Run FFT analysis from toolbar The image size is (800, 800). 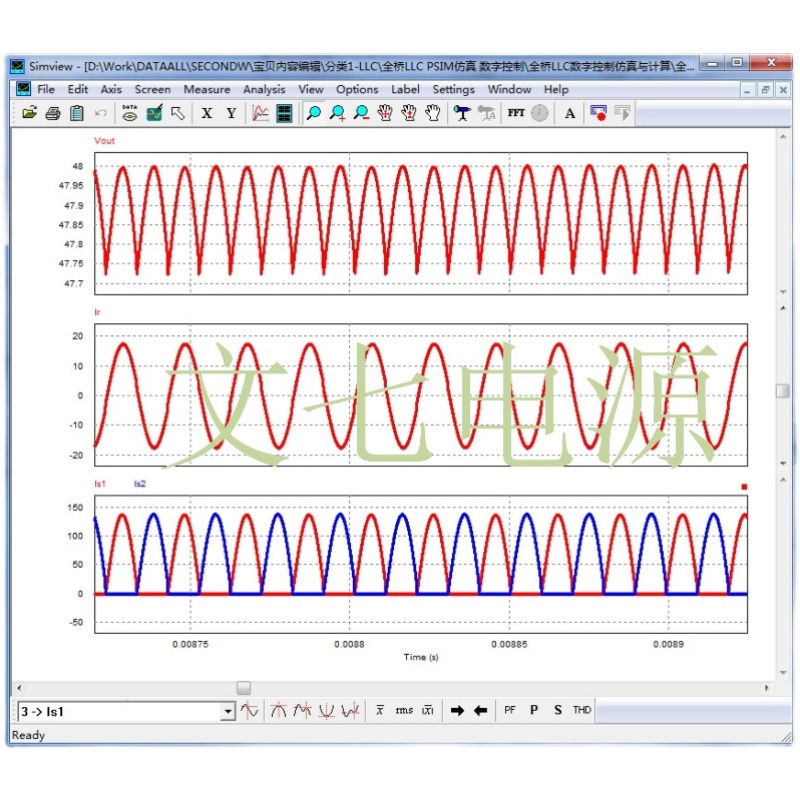click(516, 113)
